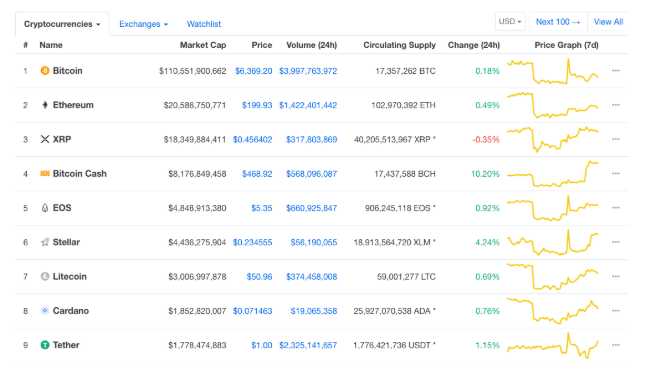
Task: Click the EOS logo icon
Action: [45, 208]
